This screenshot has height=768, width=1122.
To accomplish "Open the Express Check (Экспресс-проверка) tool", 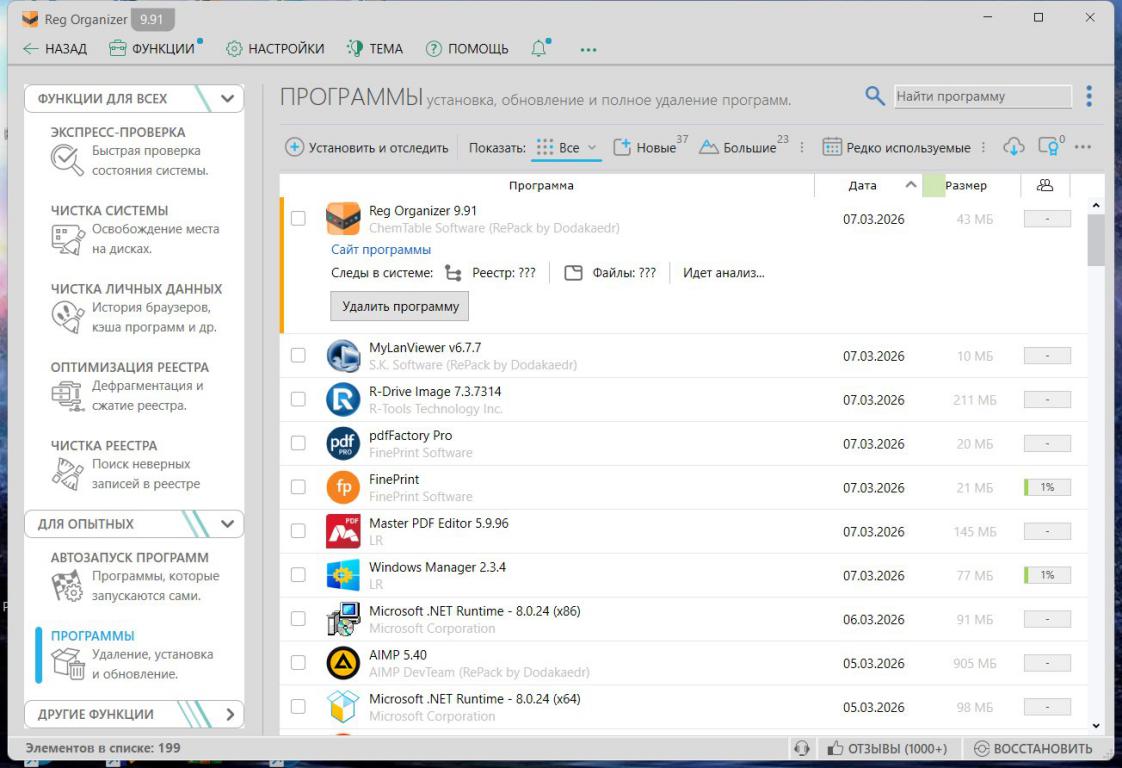I will [118, 132].
